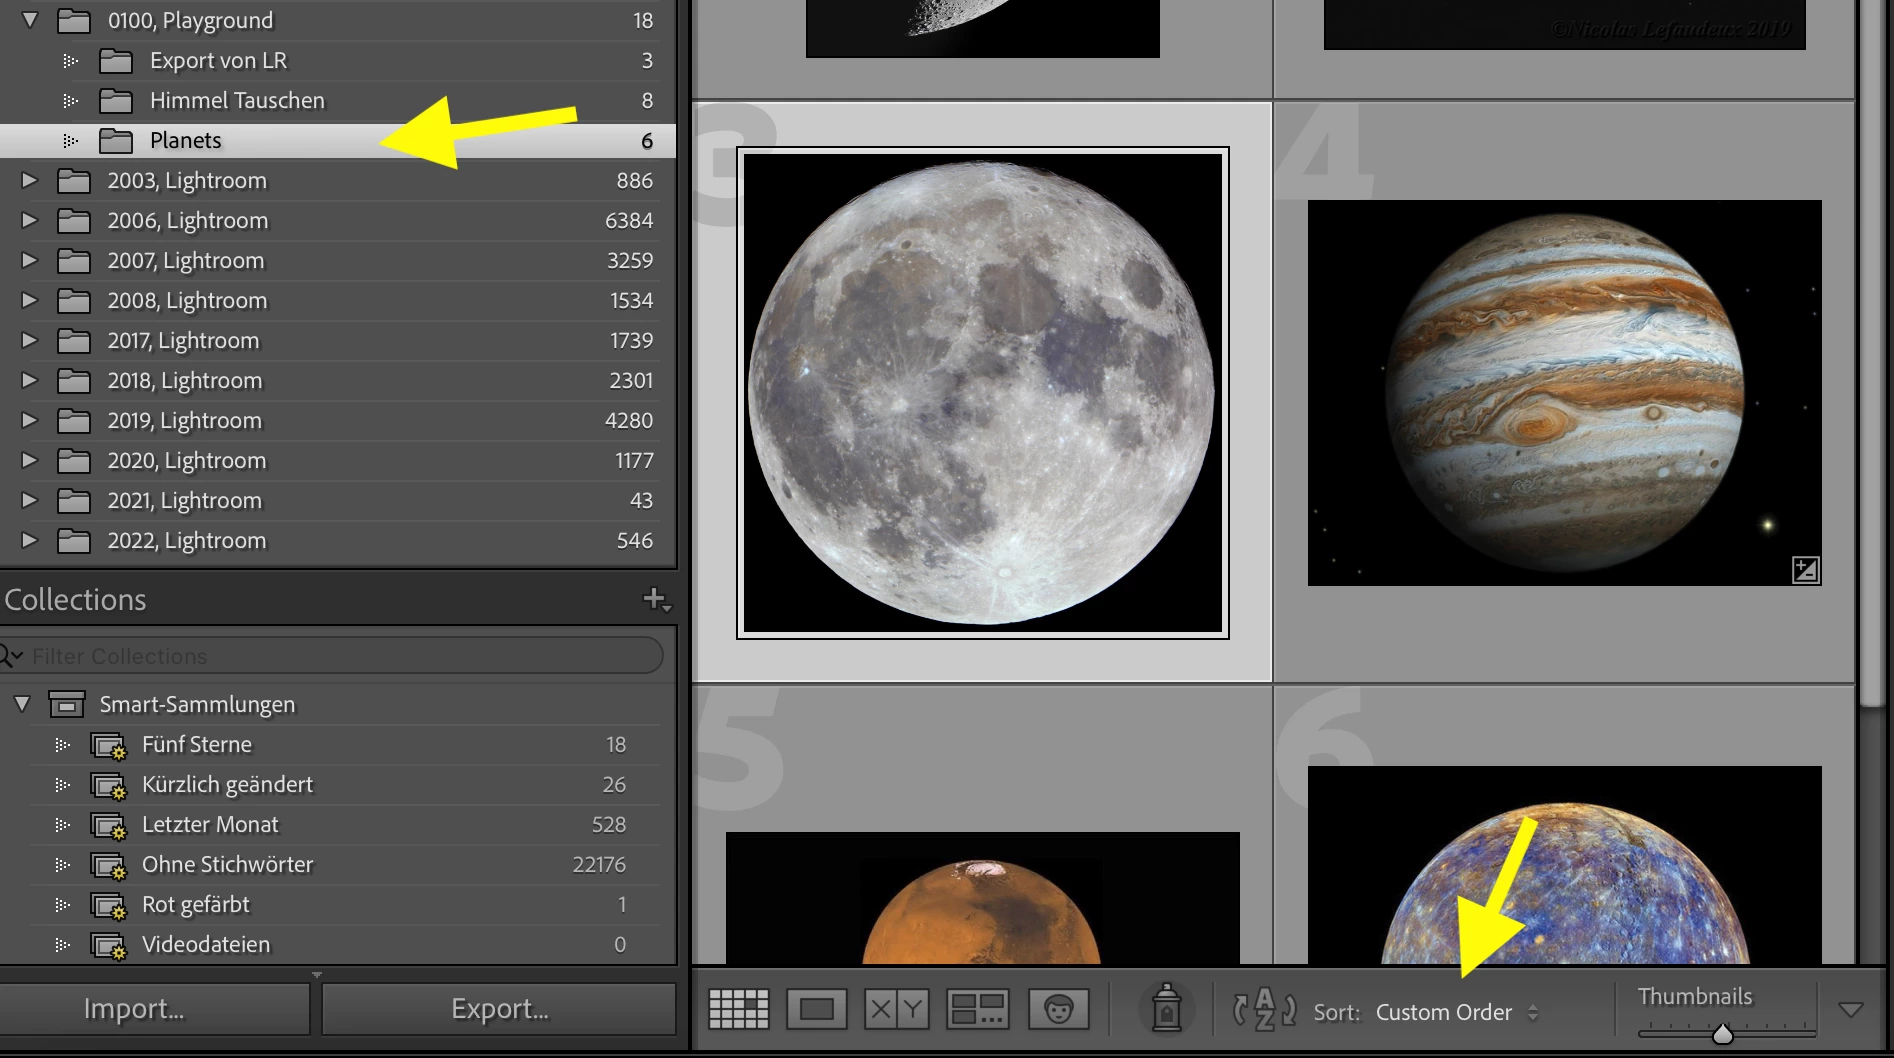1894x1058 pixels.
Task: Switch to Grid view
Action: pos(739,1009)
